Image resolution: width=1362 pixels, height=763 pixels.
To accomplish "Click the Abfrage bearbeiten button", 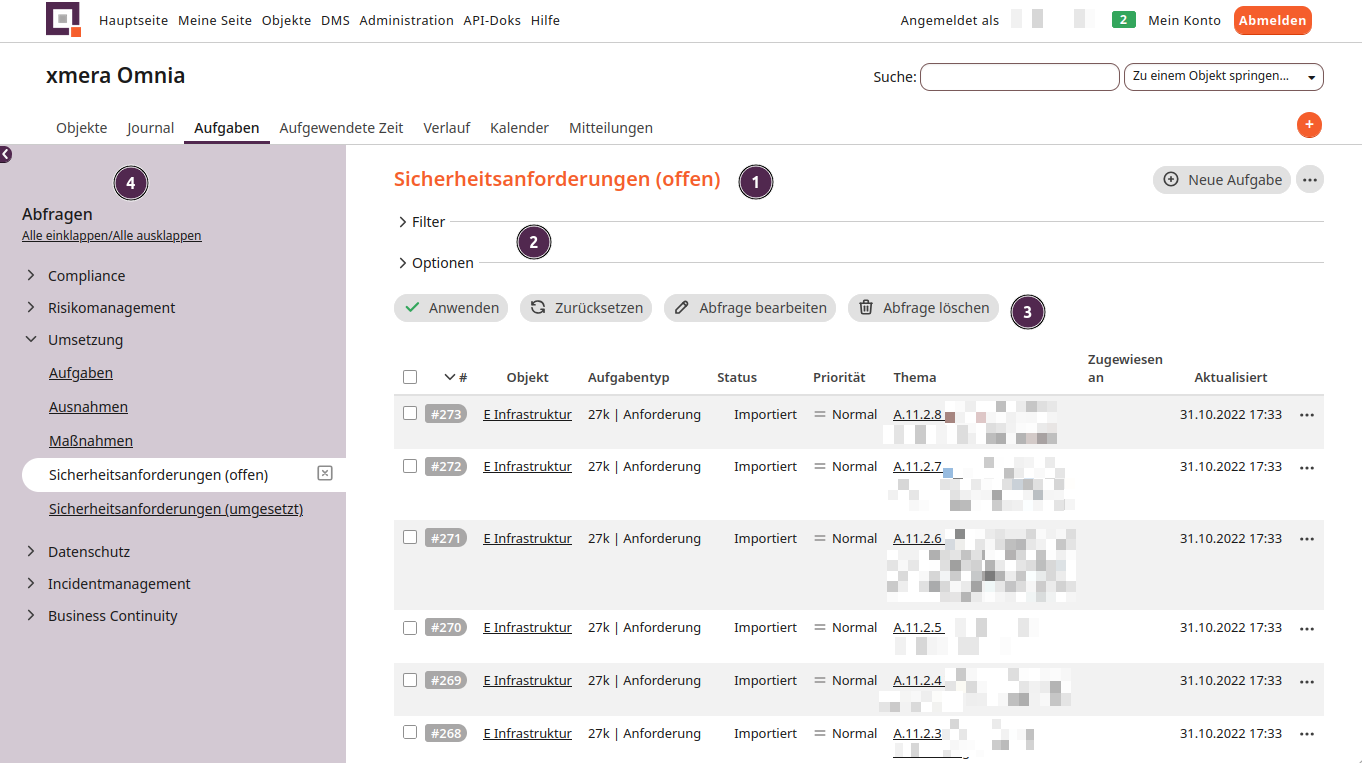I will tap(751, 308).
